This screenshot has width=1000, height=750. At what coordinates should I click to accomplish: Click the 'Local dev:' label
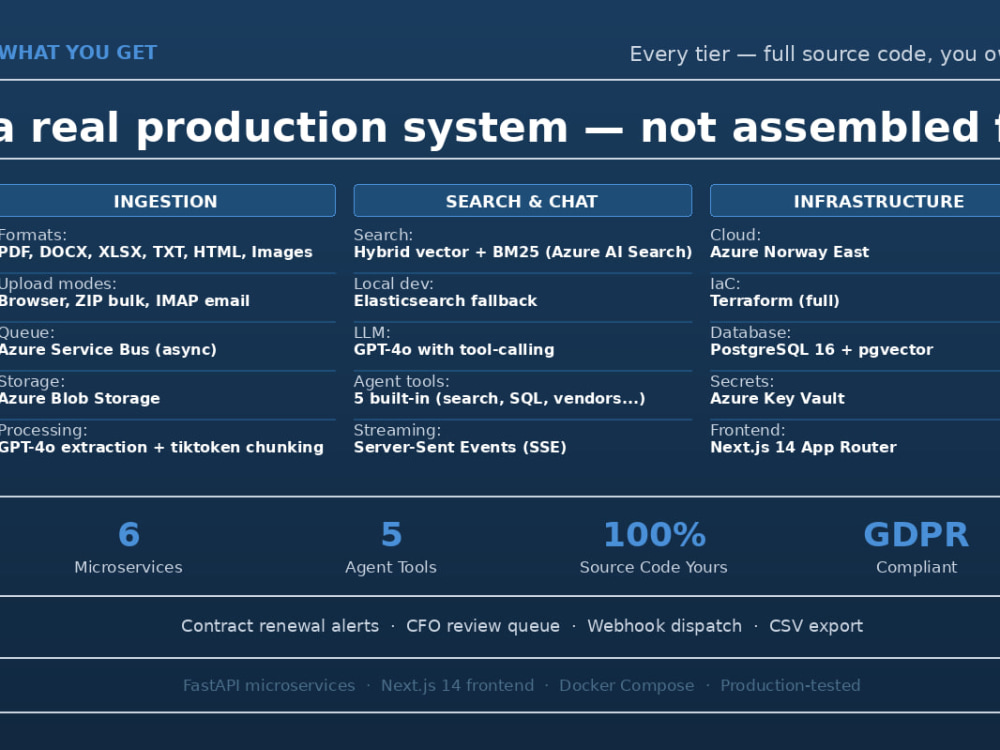[393, 284]
